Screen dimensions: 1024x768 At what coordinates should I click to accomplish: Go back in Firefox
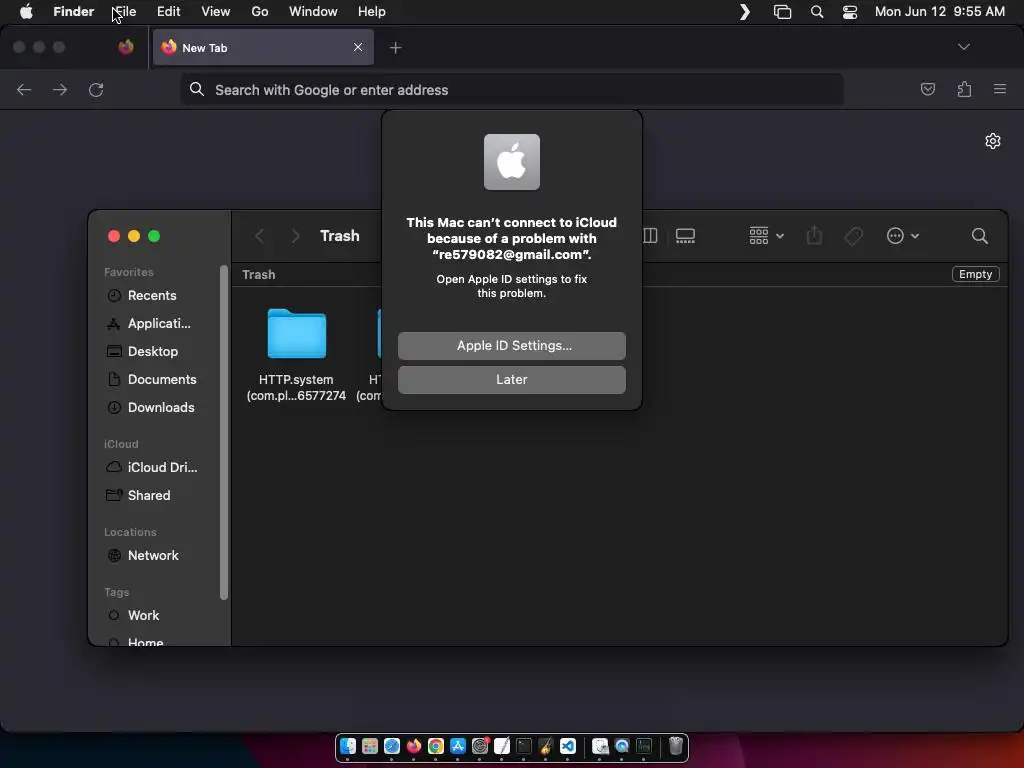pos(24,89)
